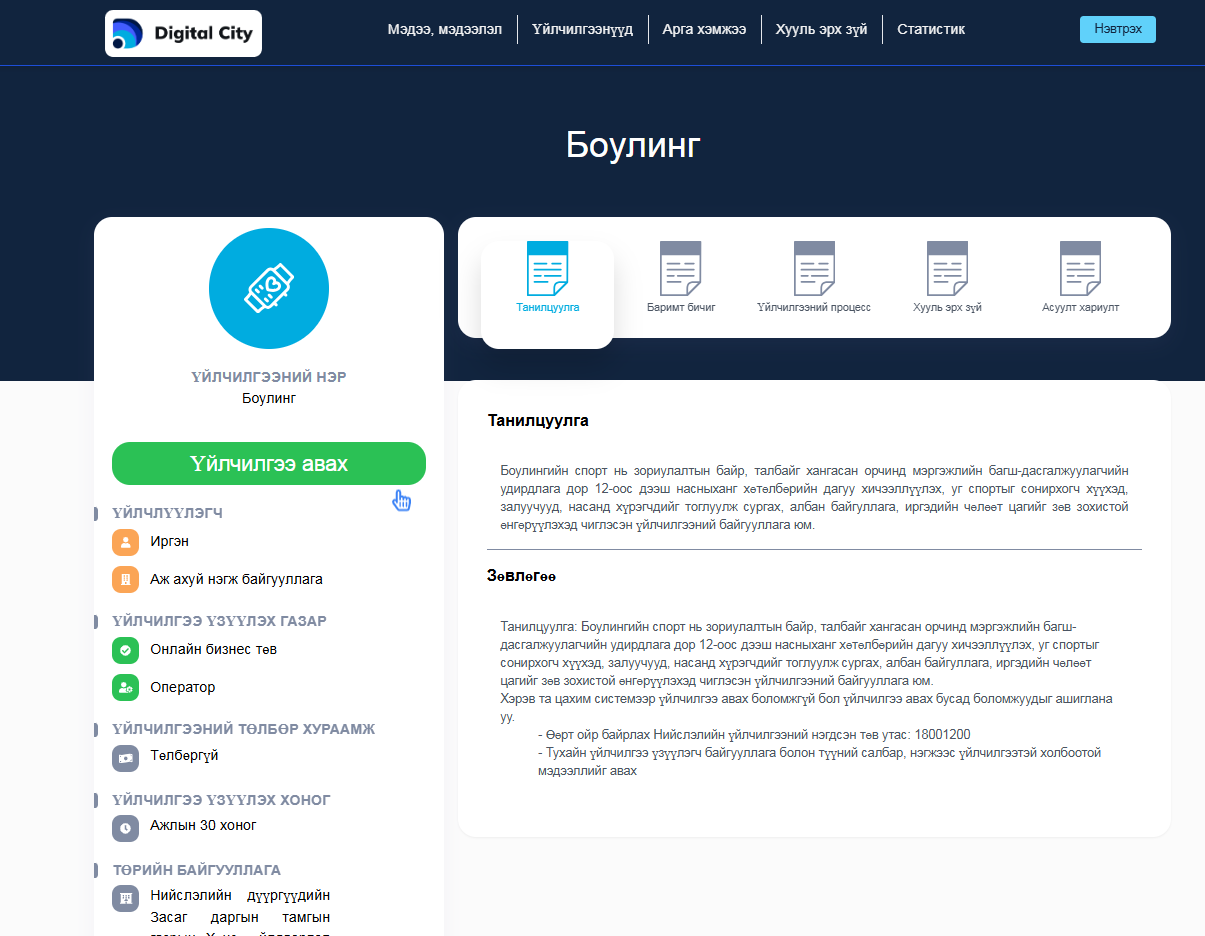Click the Төлбөргүй payment icon
Screen dimensions: 1205x936
pyautogui.click(x=125, y=758)
